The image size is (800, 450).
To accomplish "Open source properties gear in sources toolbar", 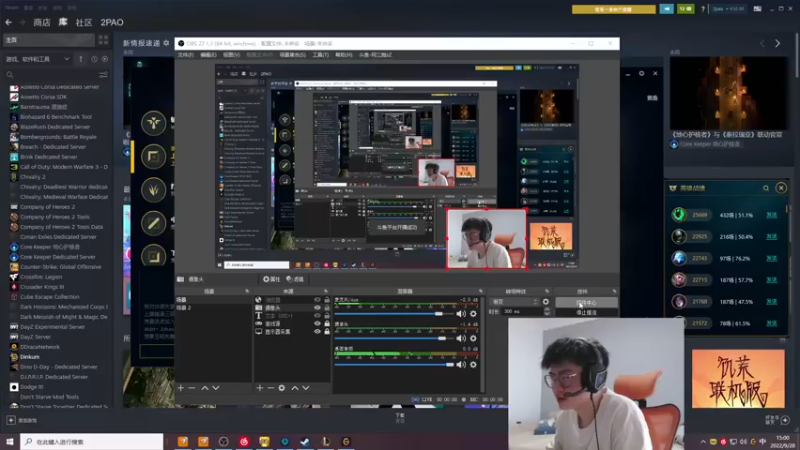I will pos(282,388).
